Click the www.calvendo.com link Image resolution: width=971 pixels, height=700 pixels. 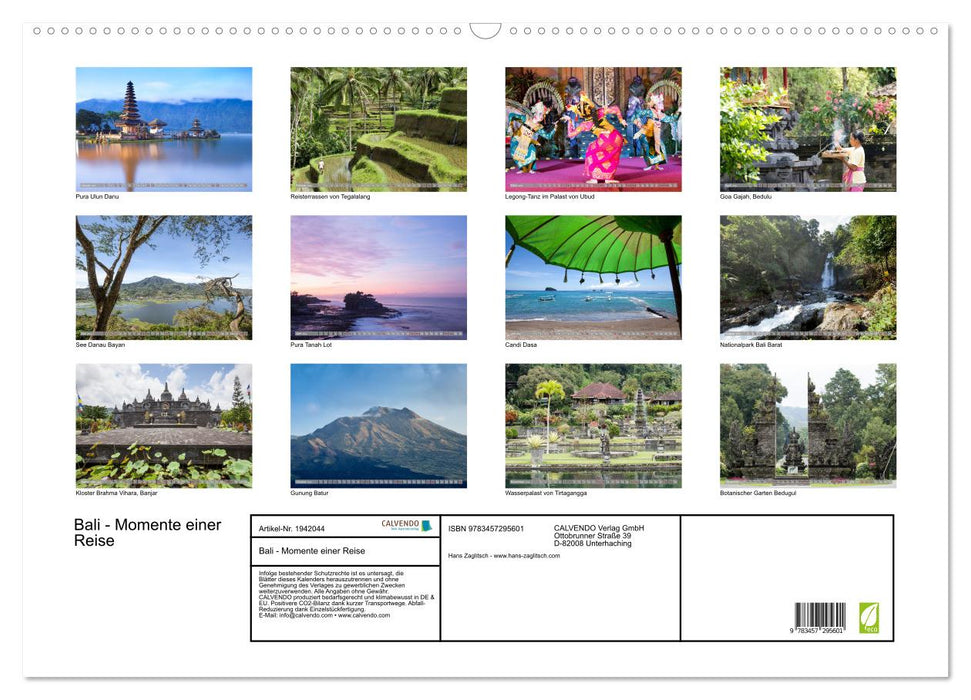coord(364,616)
